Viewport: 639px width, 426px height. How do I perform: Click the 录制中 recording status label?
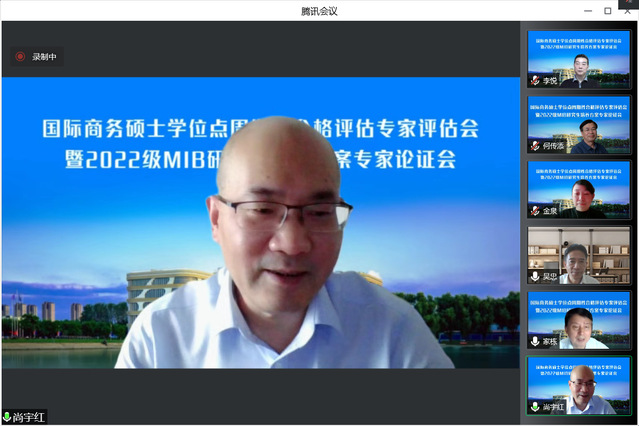point(45,57)
